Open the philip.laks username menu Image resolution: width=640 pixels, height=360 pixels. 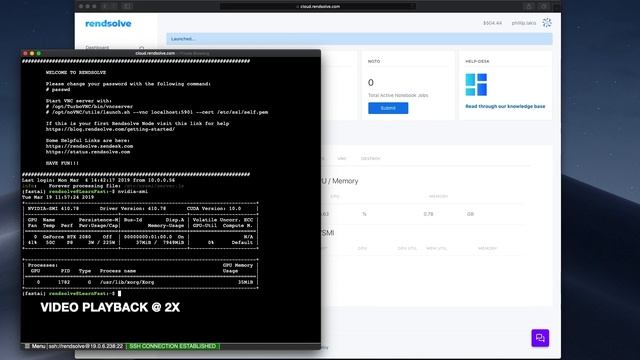tap(524, 23)
